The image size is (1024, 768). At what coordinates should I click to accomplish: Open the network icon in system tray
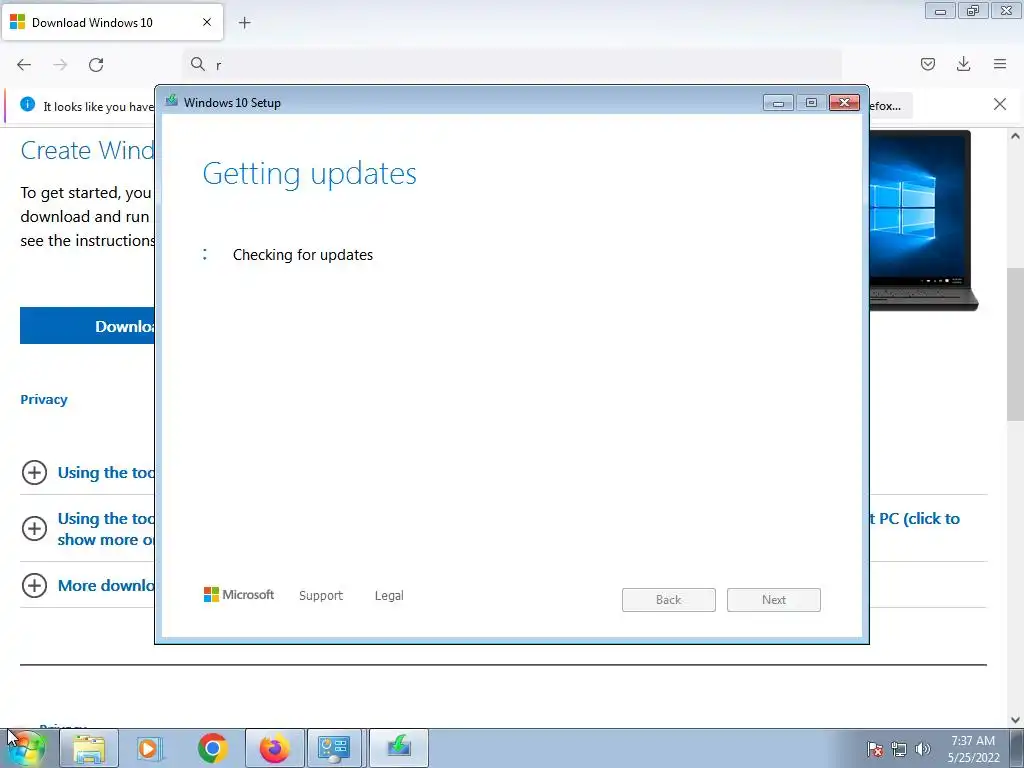tap(899, 748)
